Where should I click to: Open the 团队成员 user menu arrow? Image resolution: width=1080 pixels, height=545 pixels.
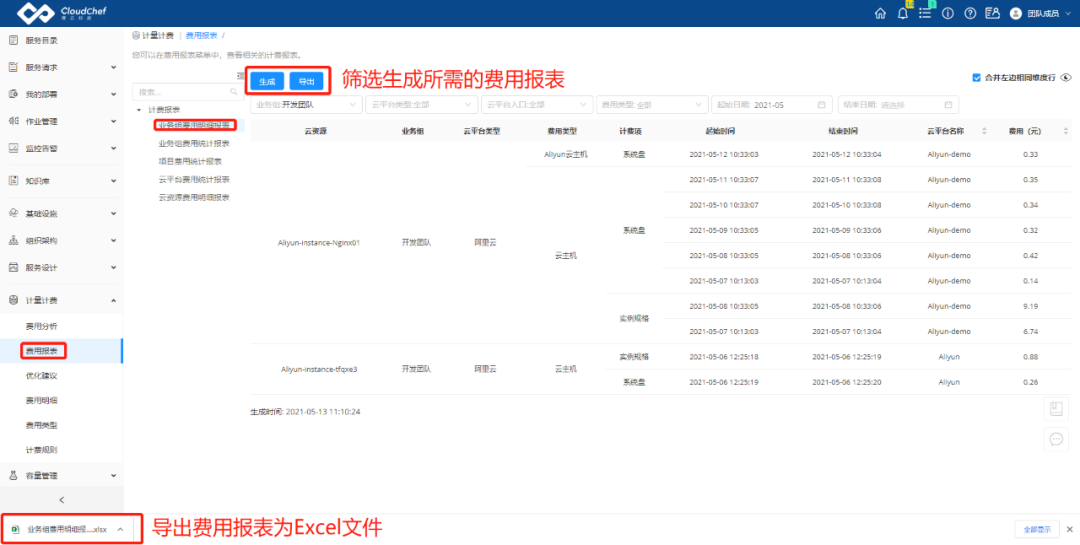1068,14
